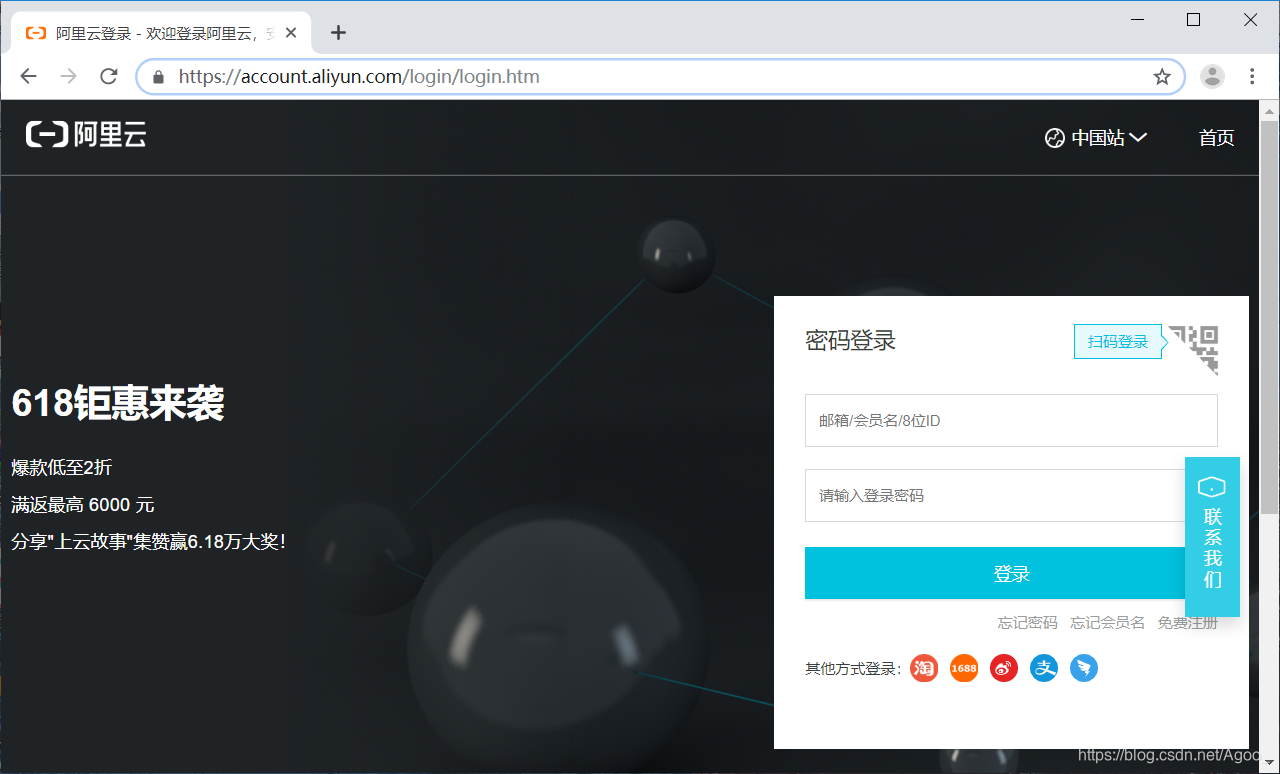Click the HTTPS lock icon in address bar
This screenshot has width=1280, height=774.
(x=157, y=76)
